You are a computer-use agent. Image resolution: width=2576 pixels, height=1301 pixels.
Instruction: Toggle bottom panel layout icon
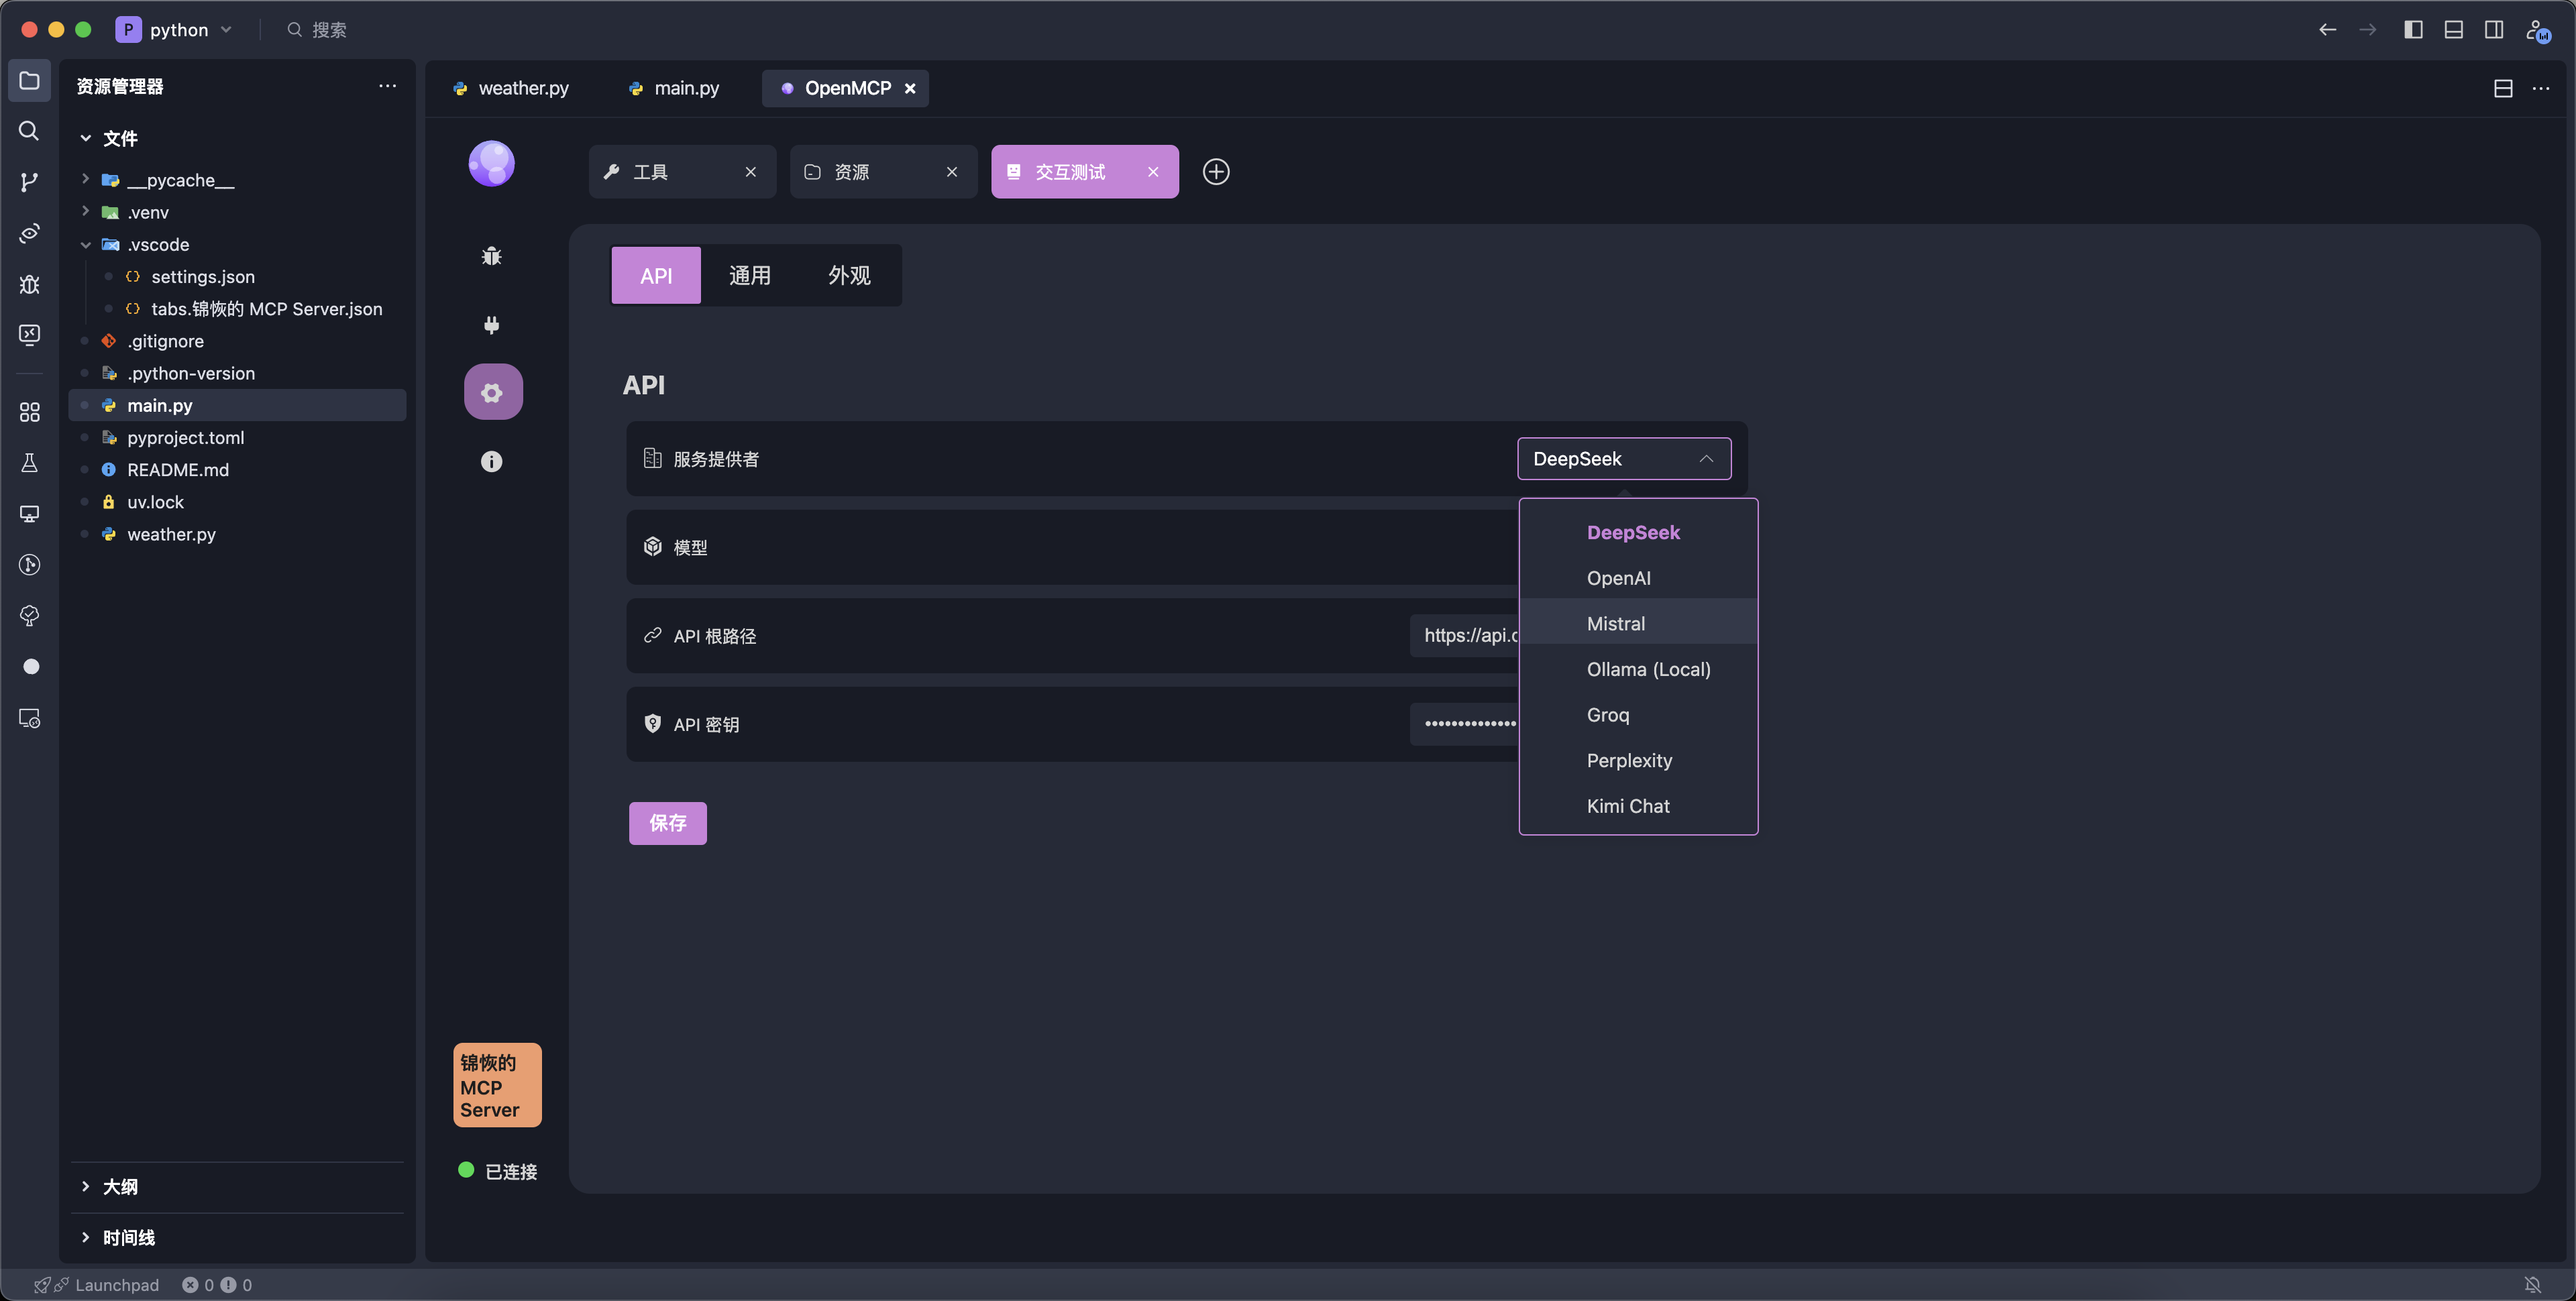(x=2454, y=30)
